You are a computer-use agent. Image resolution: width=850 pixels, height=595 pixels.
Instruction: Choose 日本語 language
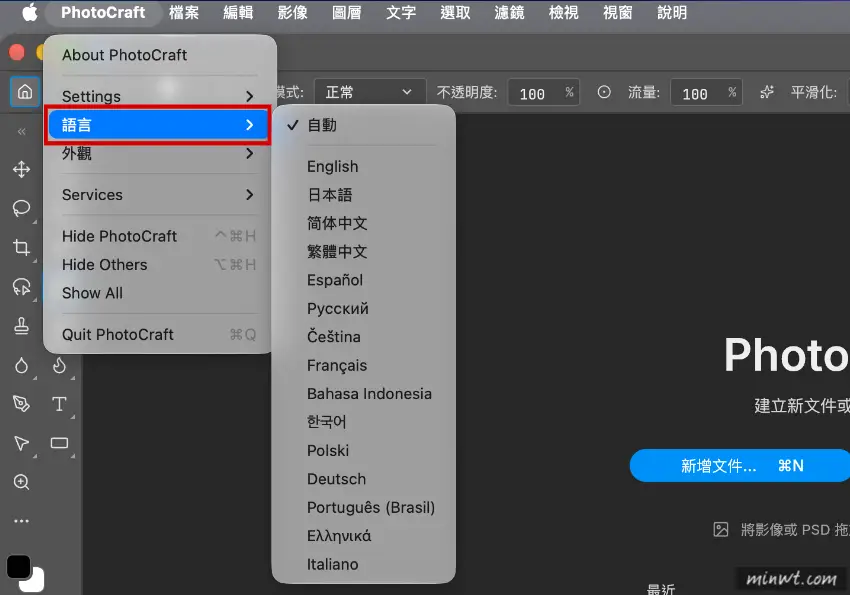pyautogui.click(x=363, y=195)
